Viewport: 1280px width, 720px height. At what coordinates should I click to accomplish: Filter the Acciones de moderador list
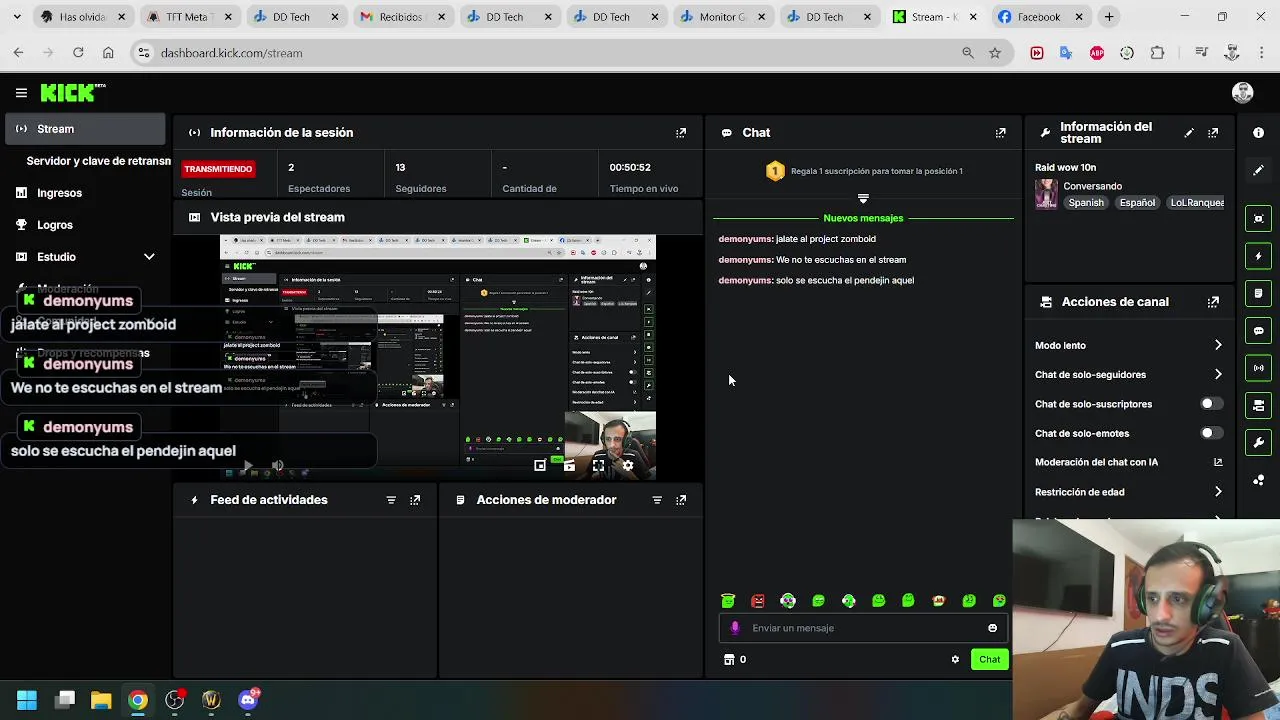(x=657, y=500)
